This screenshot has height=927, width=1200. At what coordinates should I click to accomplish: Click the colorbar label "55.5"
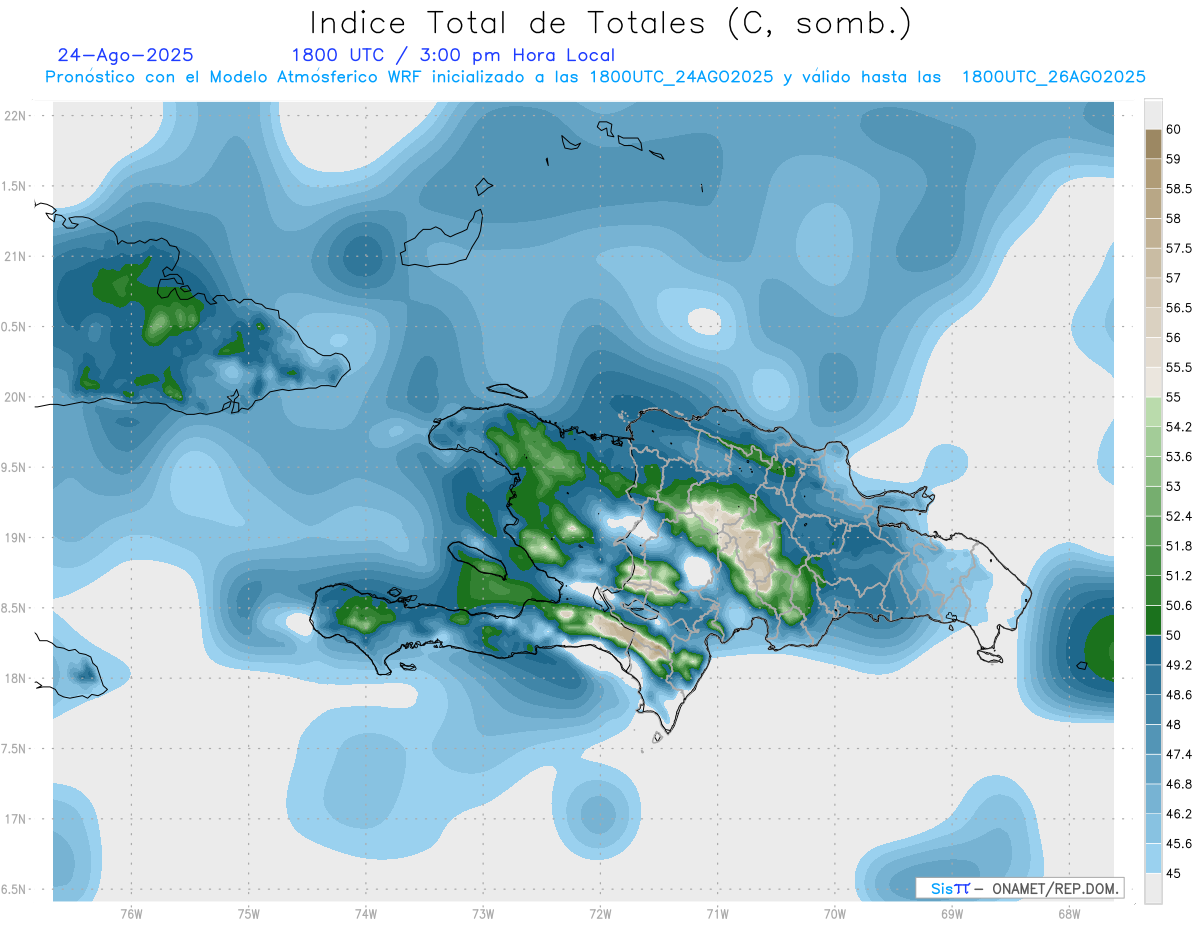click(x=1179, y=367)
